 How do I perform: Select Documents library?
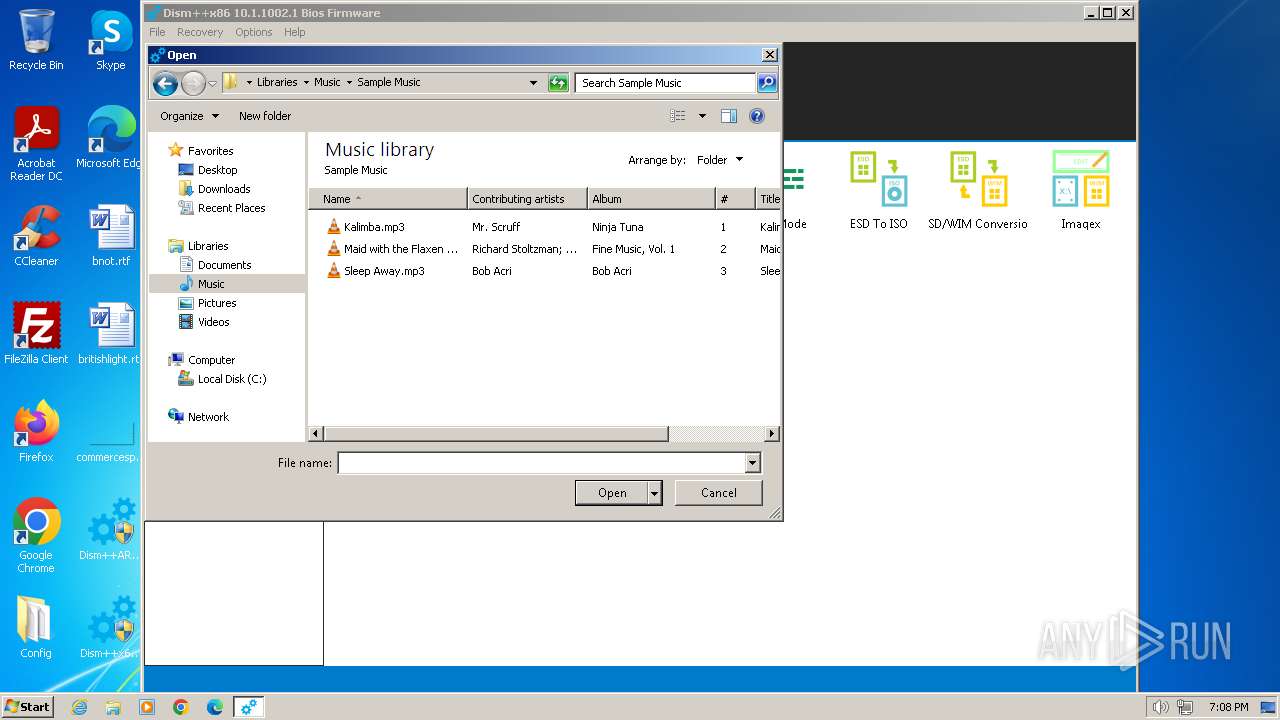(x=224, y=265)
